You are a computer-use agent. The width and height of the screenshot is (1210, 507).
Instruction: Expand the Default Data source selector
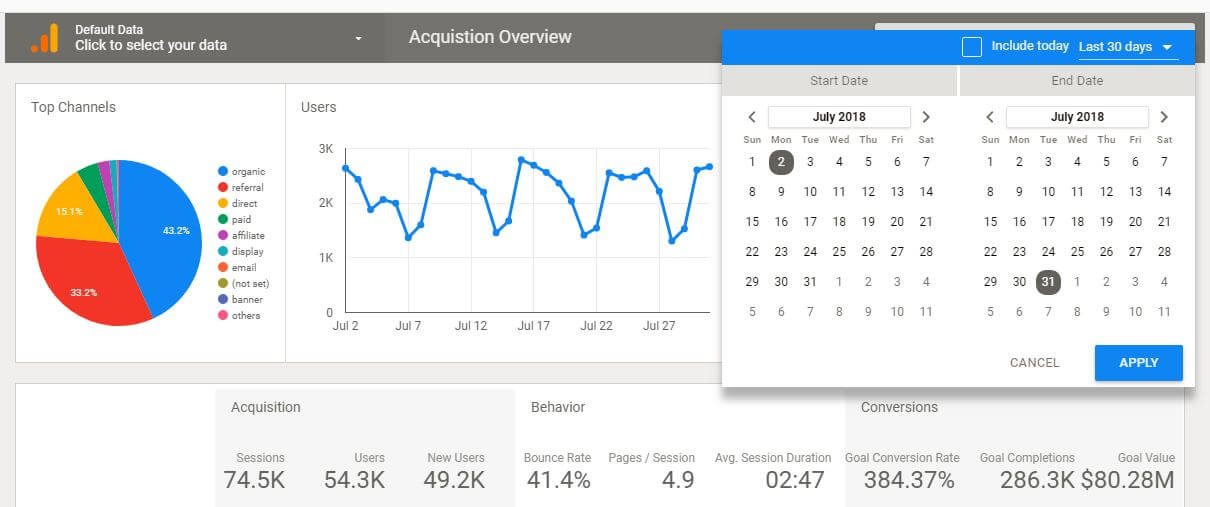[x=358, y=39]
